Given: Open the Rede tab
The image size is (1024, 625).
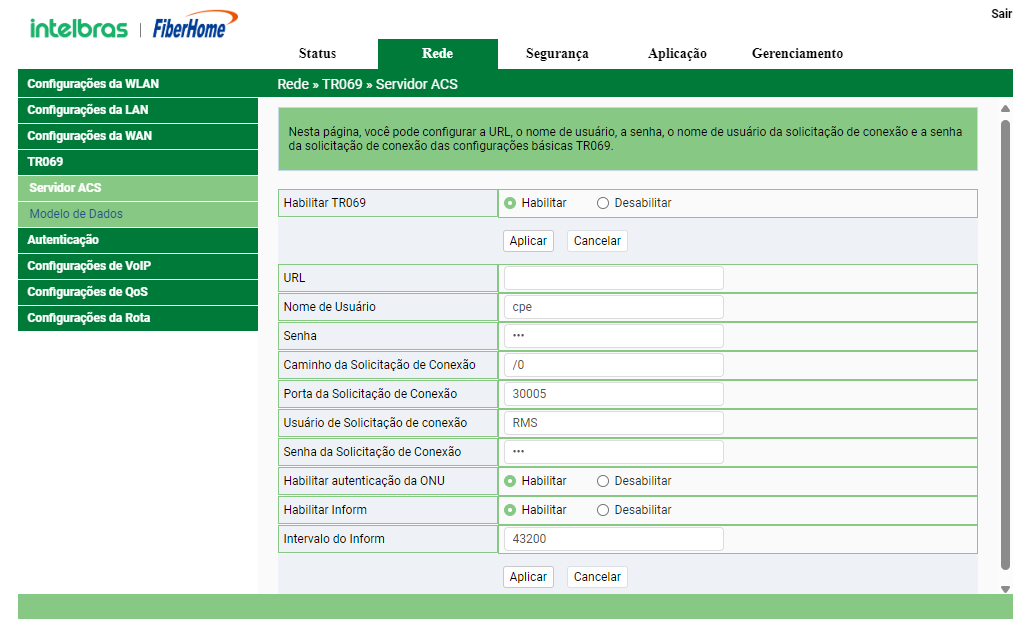Looking at the screenshot, I should coord(438,54).
